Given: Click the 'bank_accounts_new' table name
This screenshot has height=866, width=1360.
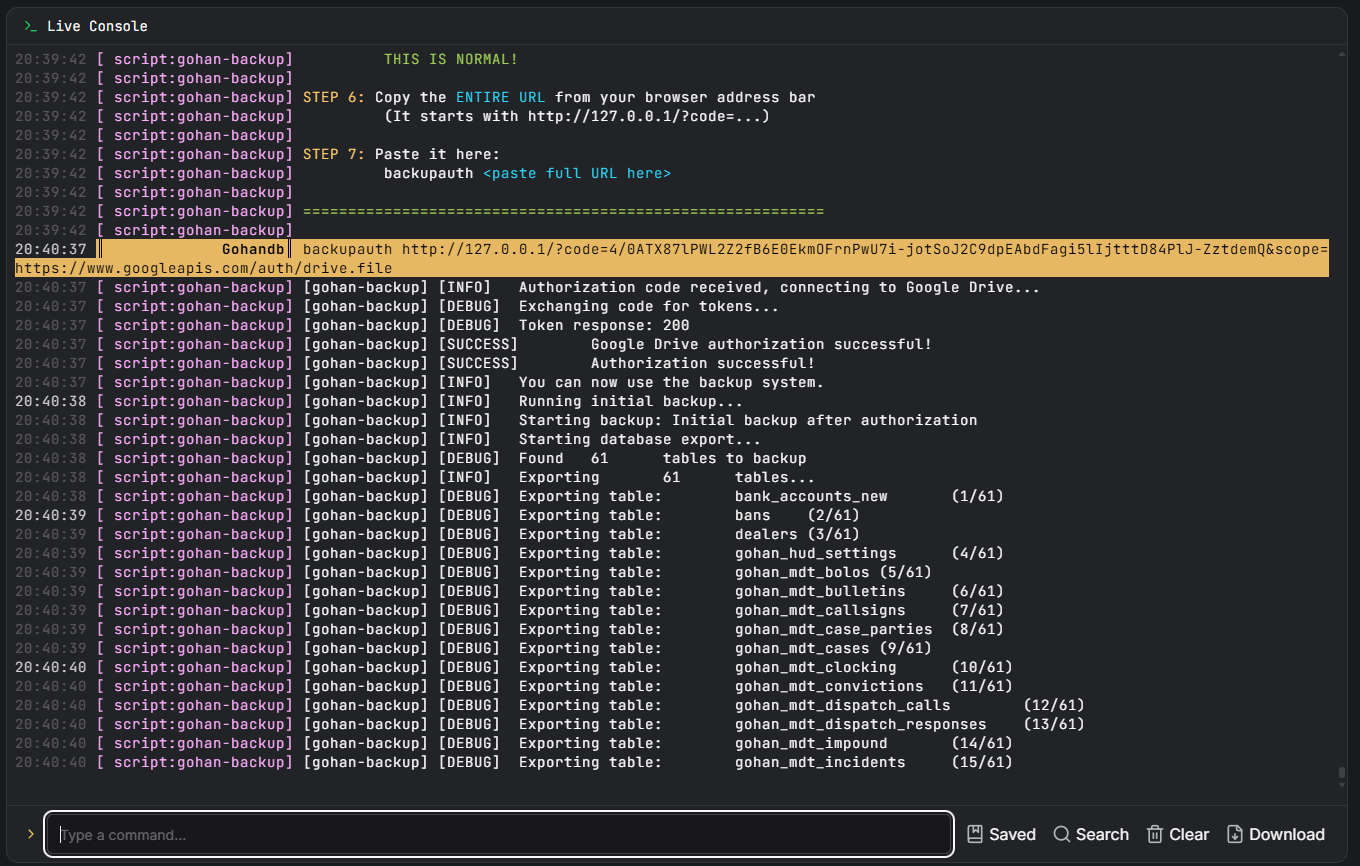Looking at the screenshot, I should click(811, 496).
